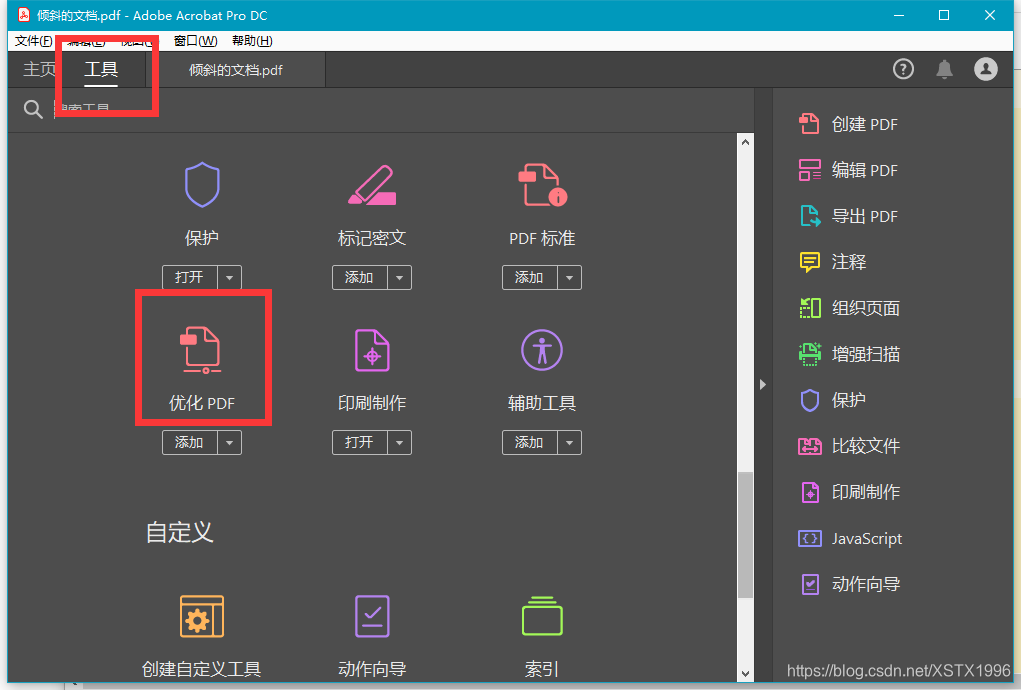Expand dropdown arrow beside 标记密文 添加 button

tap(399, 277)
